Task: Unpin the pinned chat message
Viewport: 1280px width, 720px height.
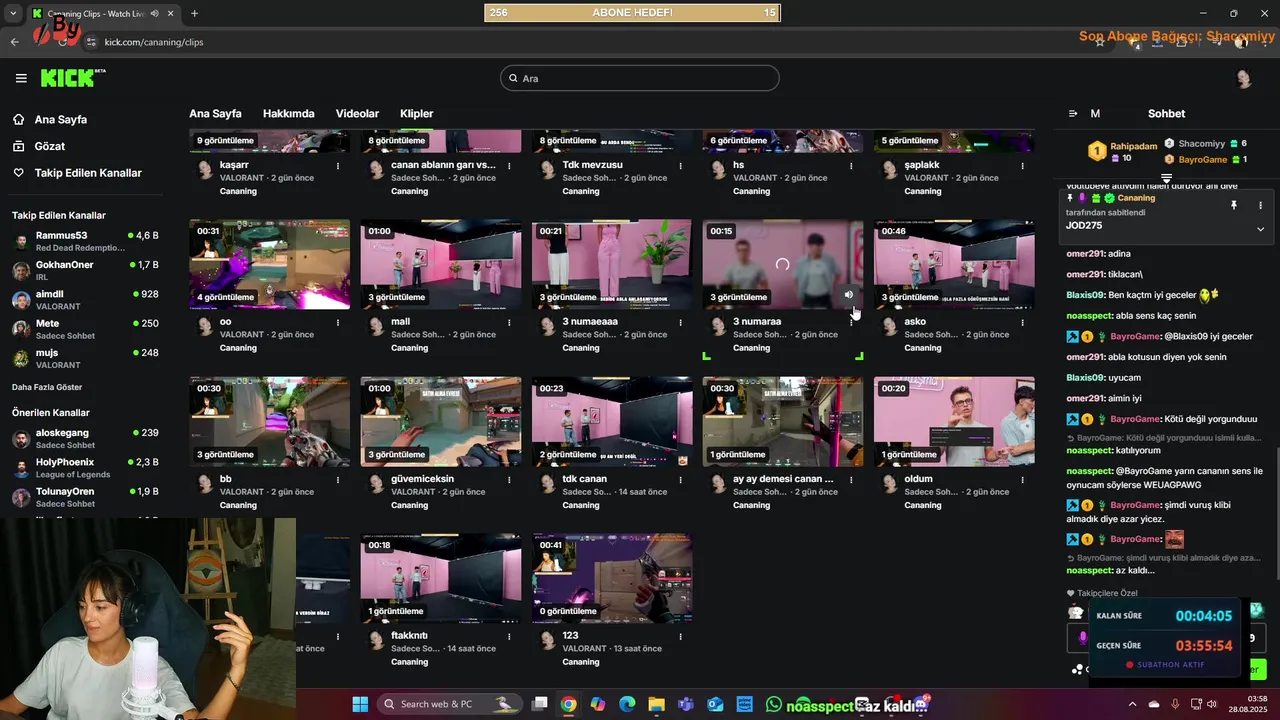Action: point(1234,205)
